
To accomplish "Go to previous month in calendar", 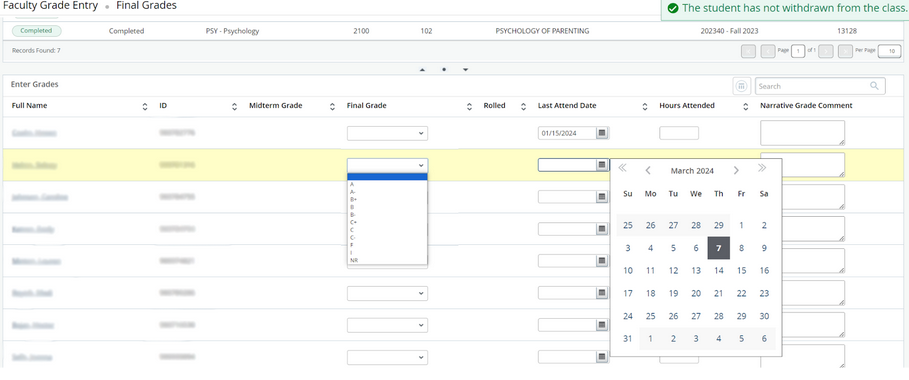I will click(648, 171).
